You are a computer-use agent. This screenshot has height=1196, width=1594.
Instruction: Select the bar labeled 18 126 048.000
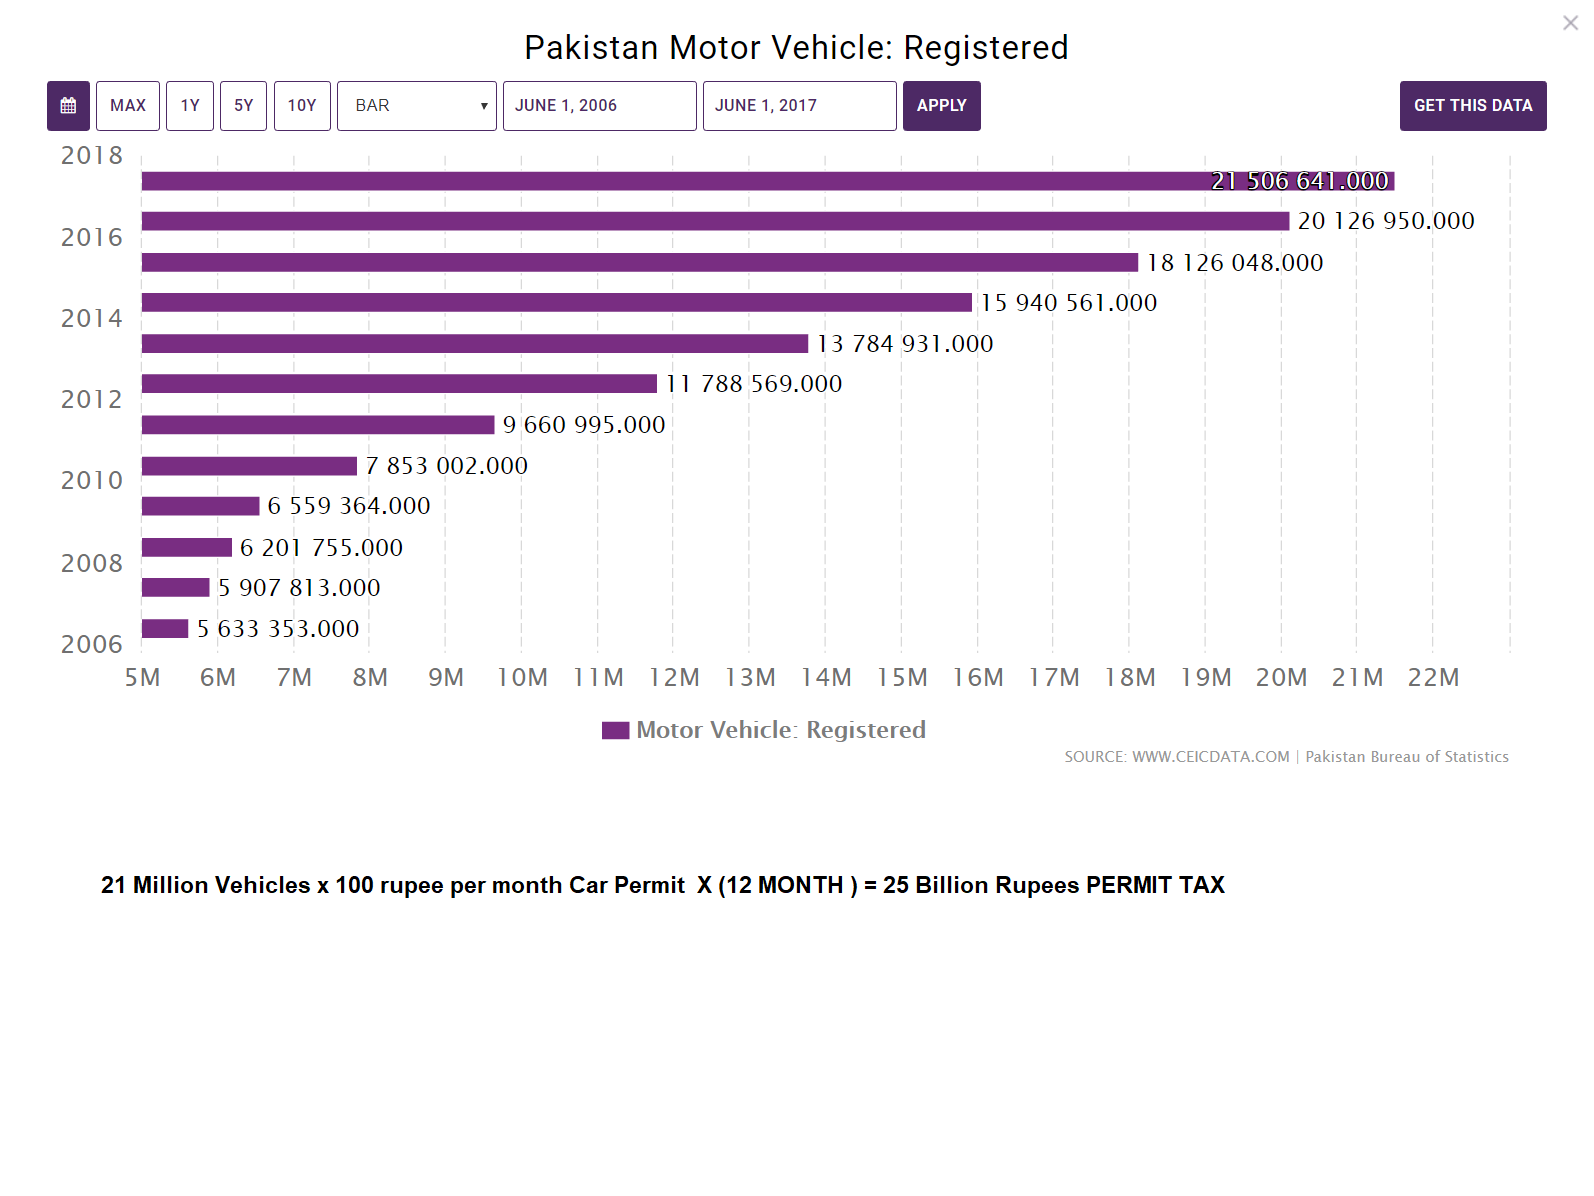click(640, 262)
